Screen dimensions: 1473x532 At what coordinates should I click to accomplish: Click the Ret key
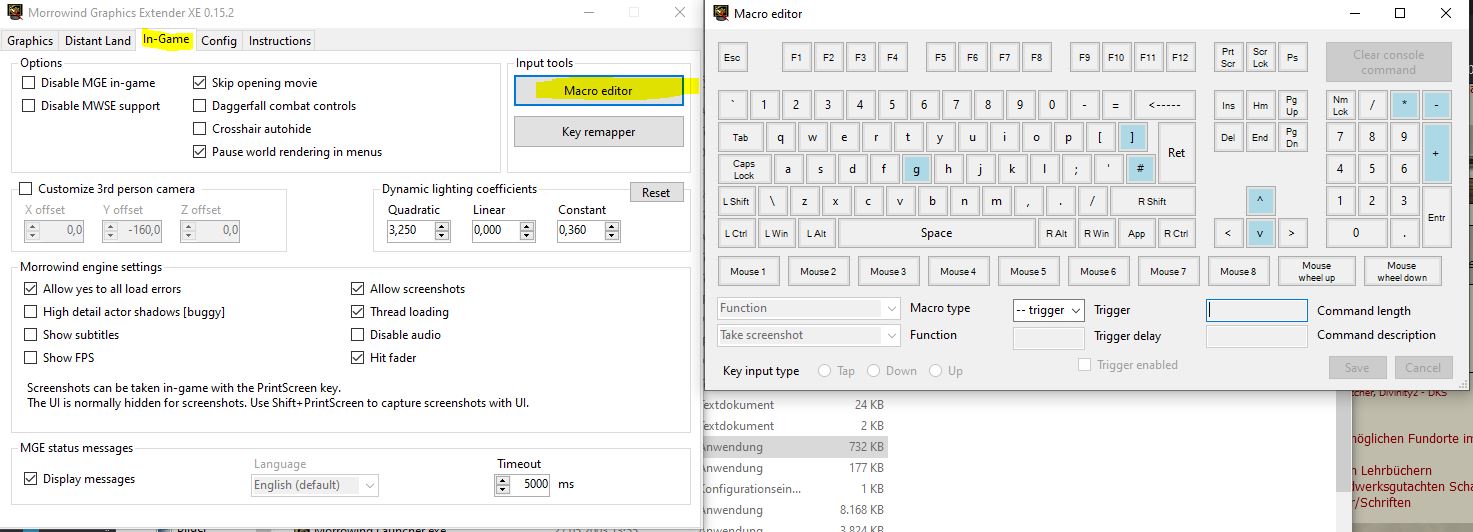pos(1176,153)
